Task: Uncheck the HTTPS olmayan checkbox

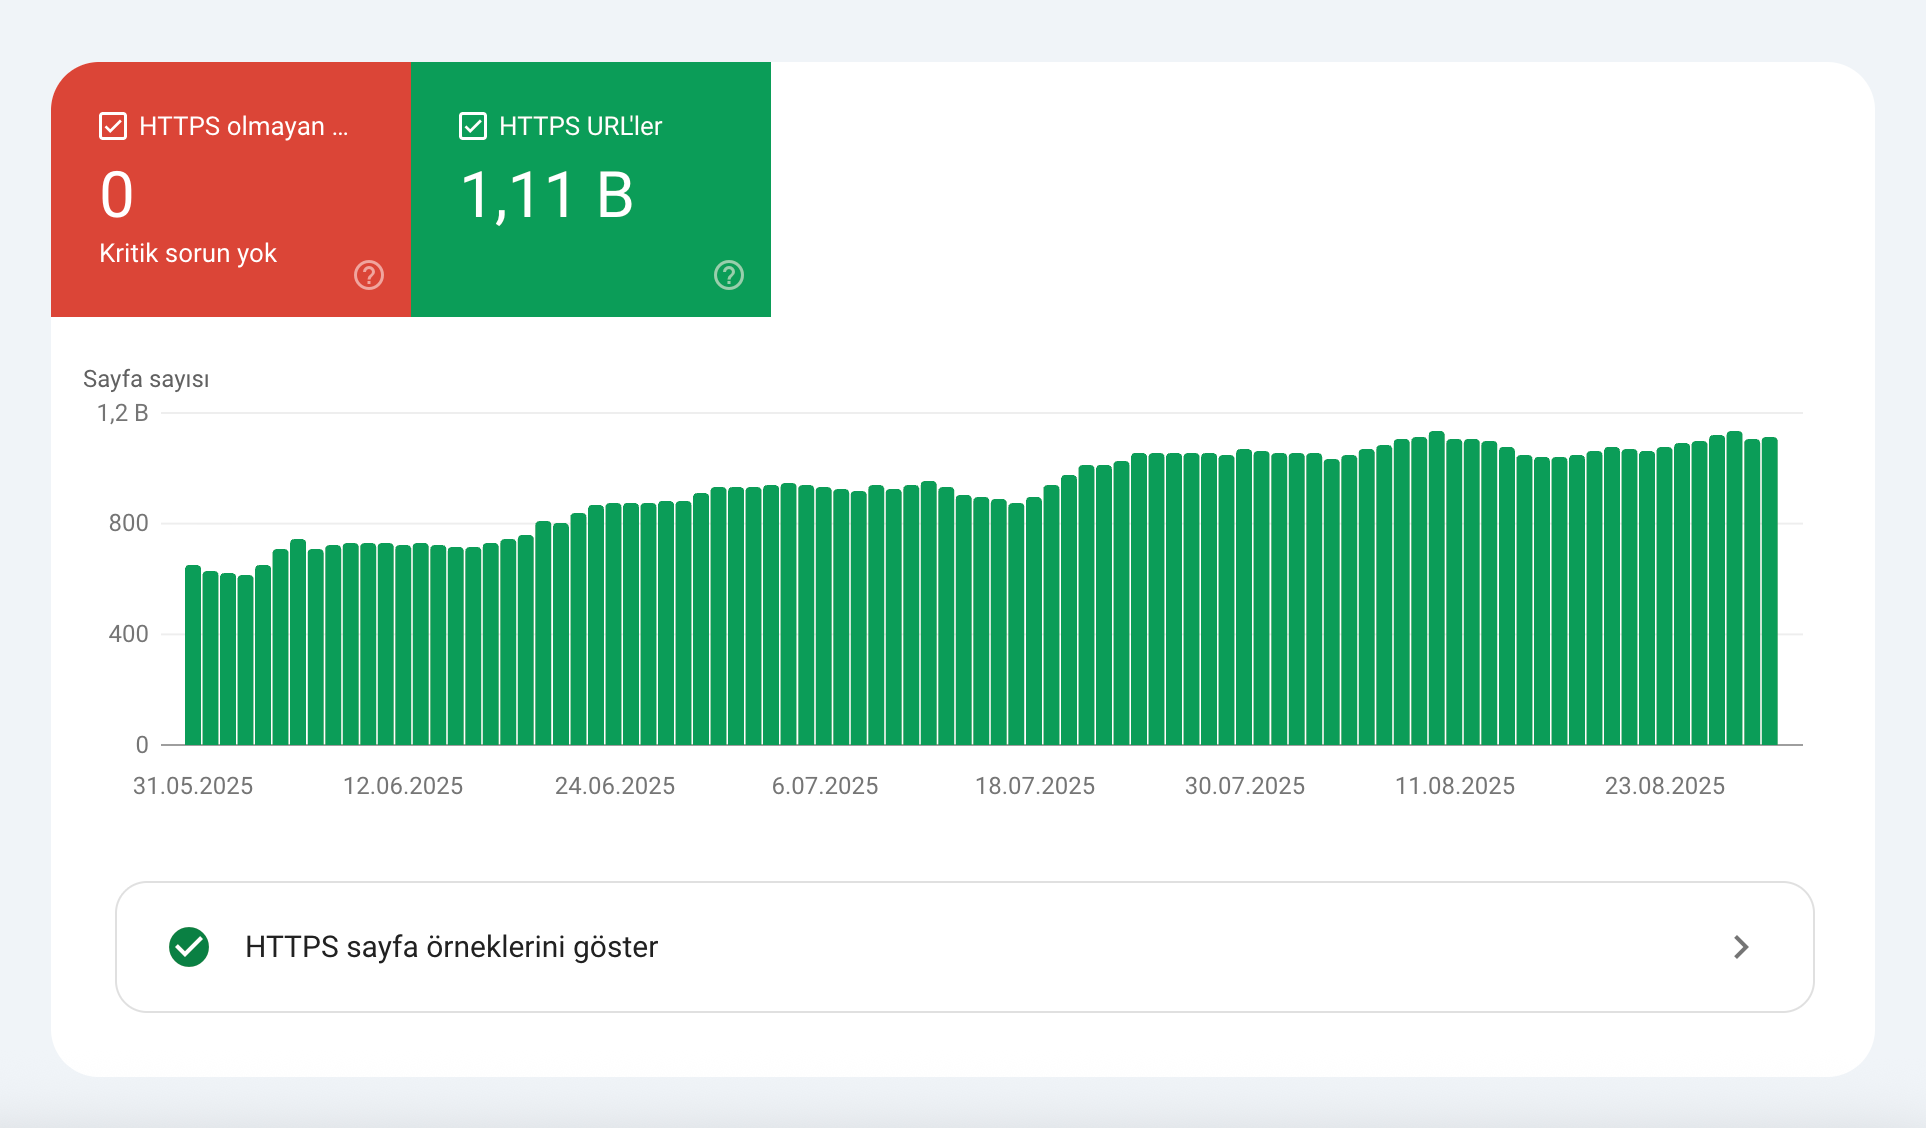Action: 113,126
